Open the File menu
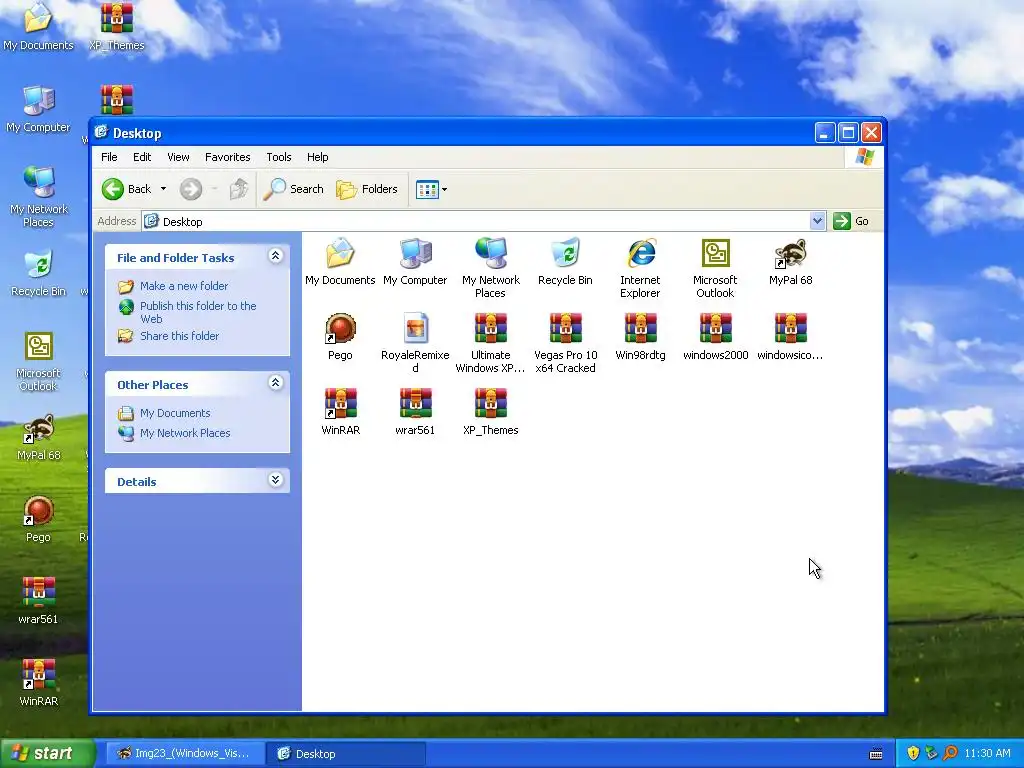 pos(109,157)
